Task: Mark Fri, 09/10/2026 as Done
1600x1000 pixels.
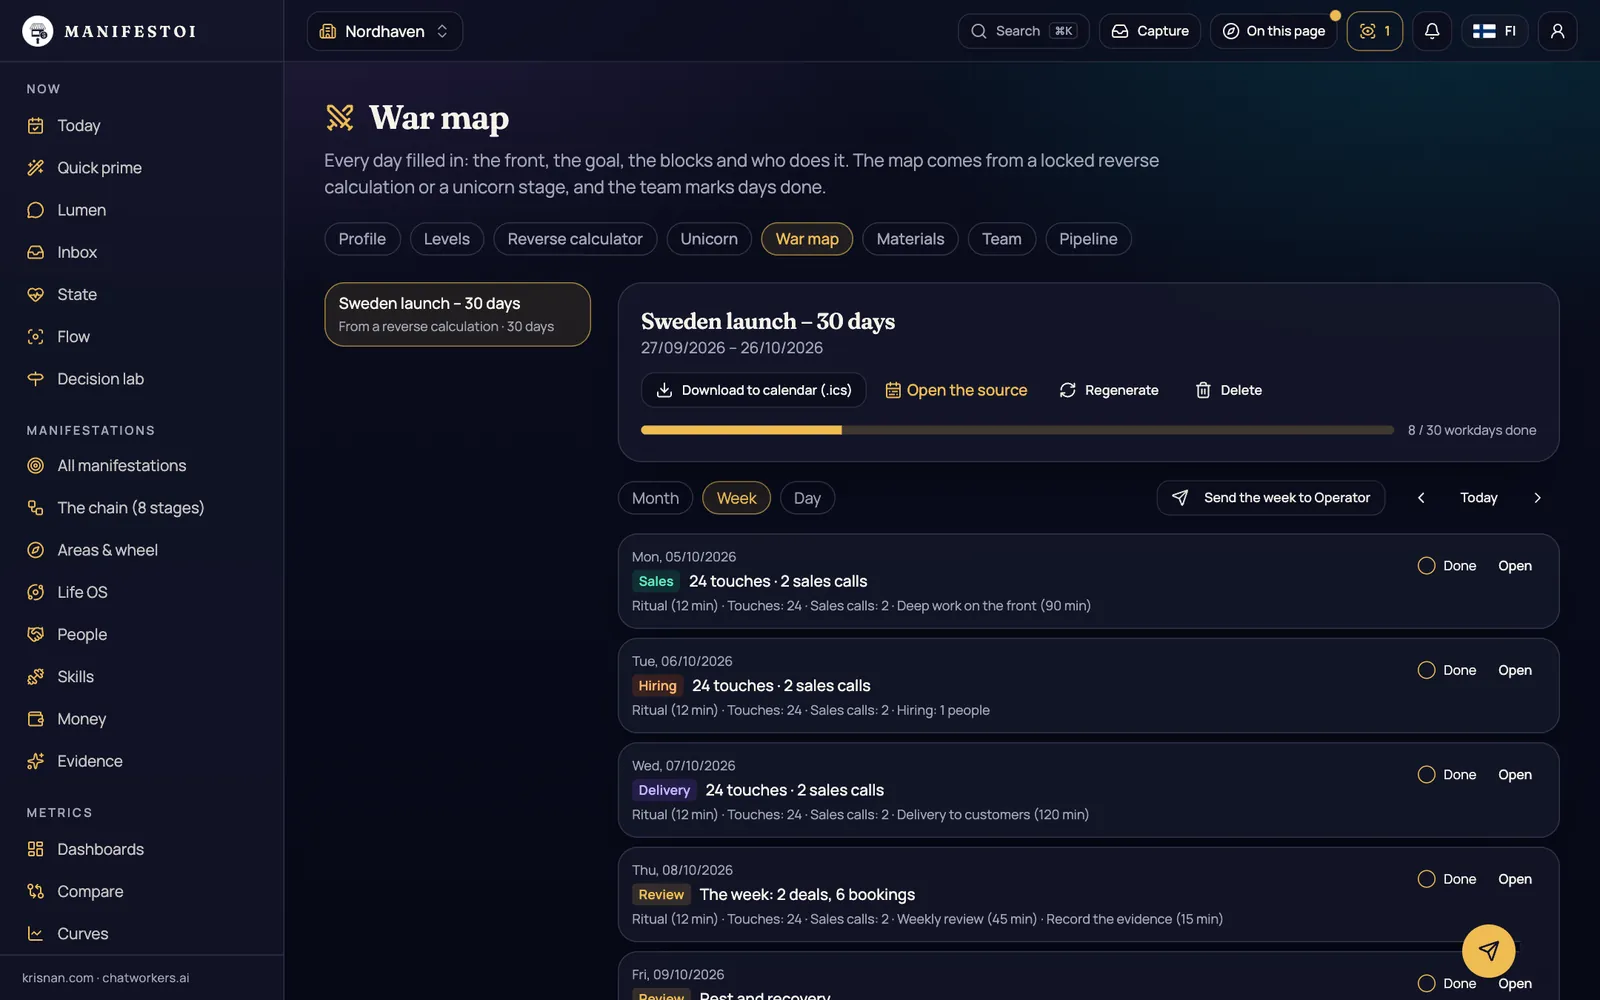Action: [x=1447, y=984]
